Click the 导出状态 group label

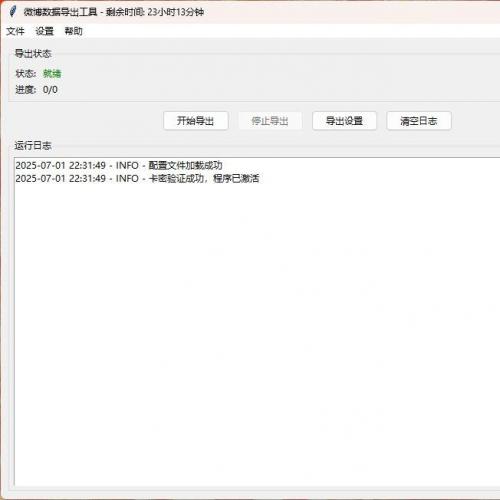coord(33,54)
